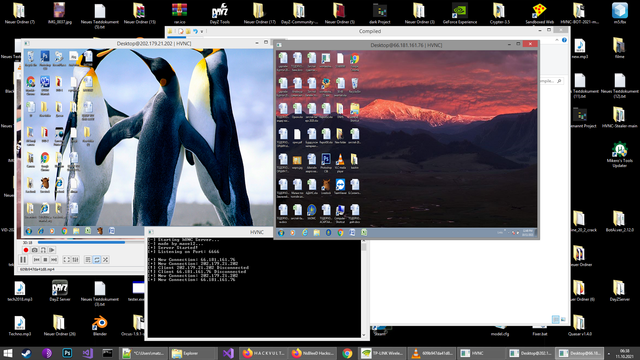Skip to next media in VLC

54,260
